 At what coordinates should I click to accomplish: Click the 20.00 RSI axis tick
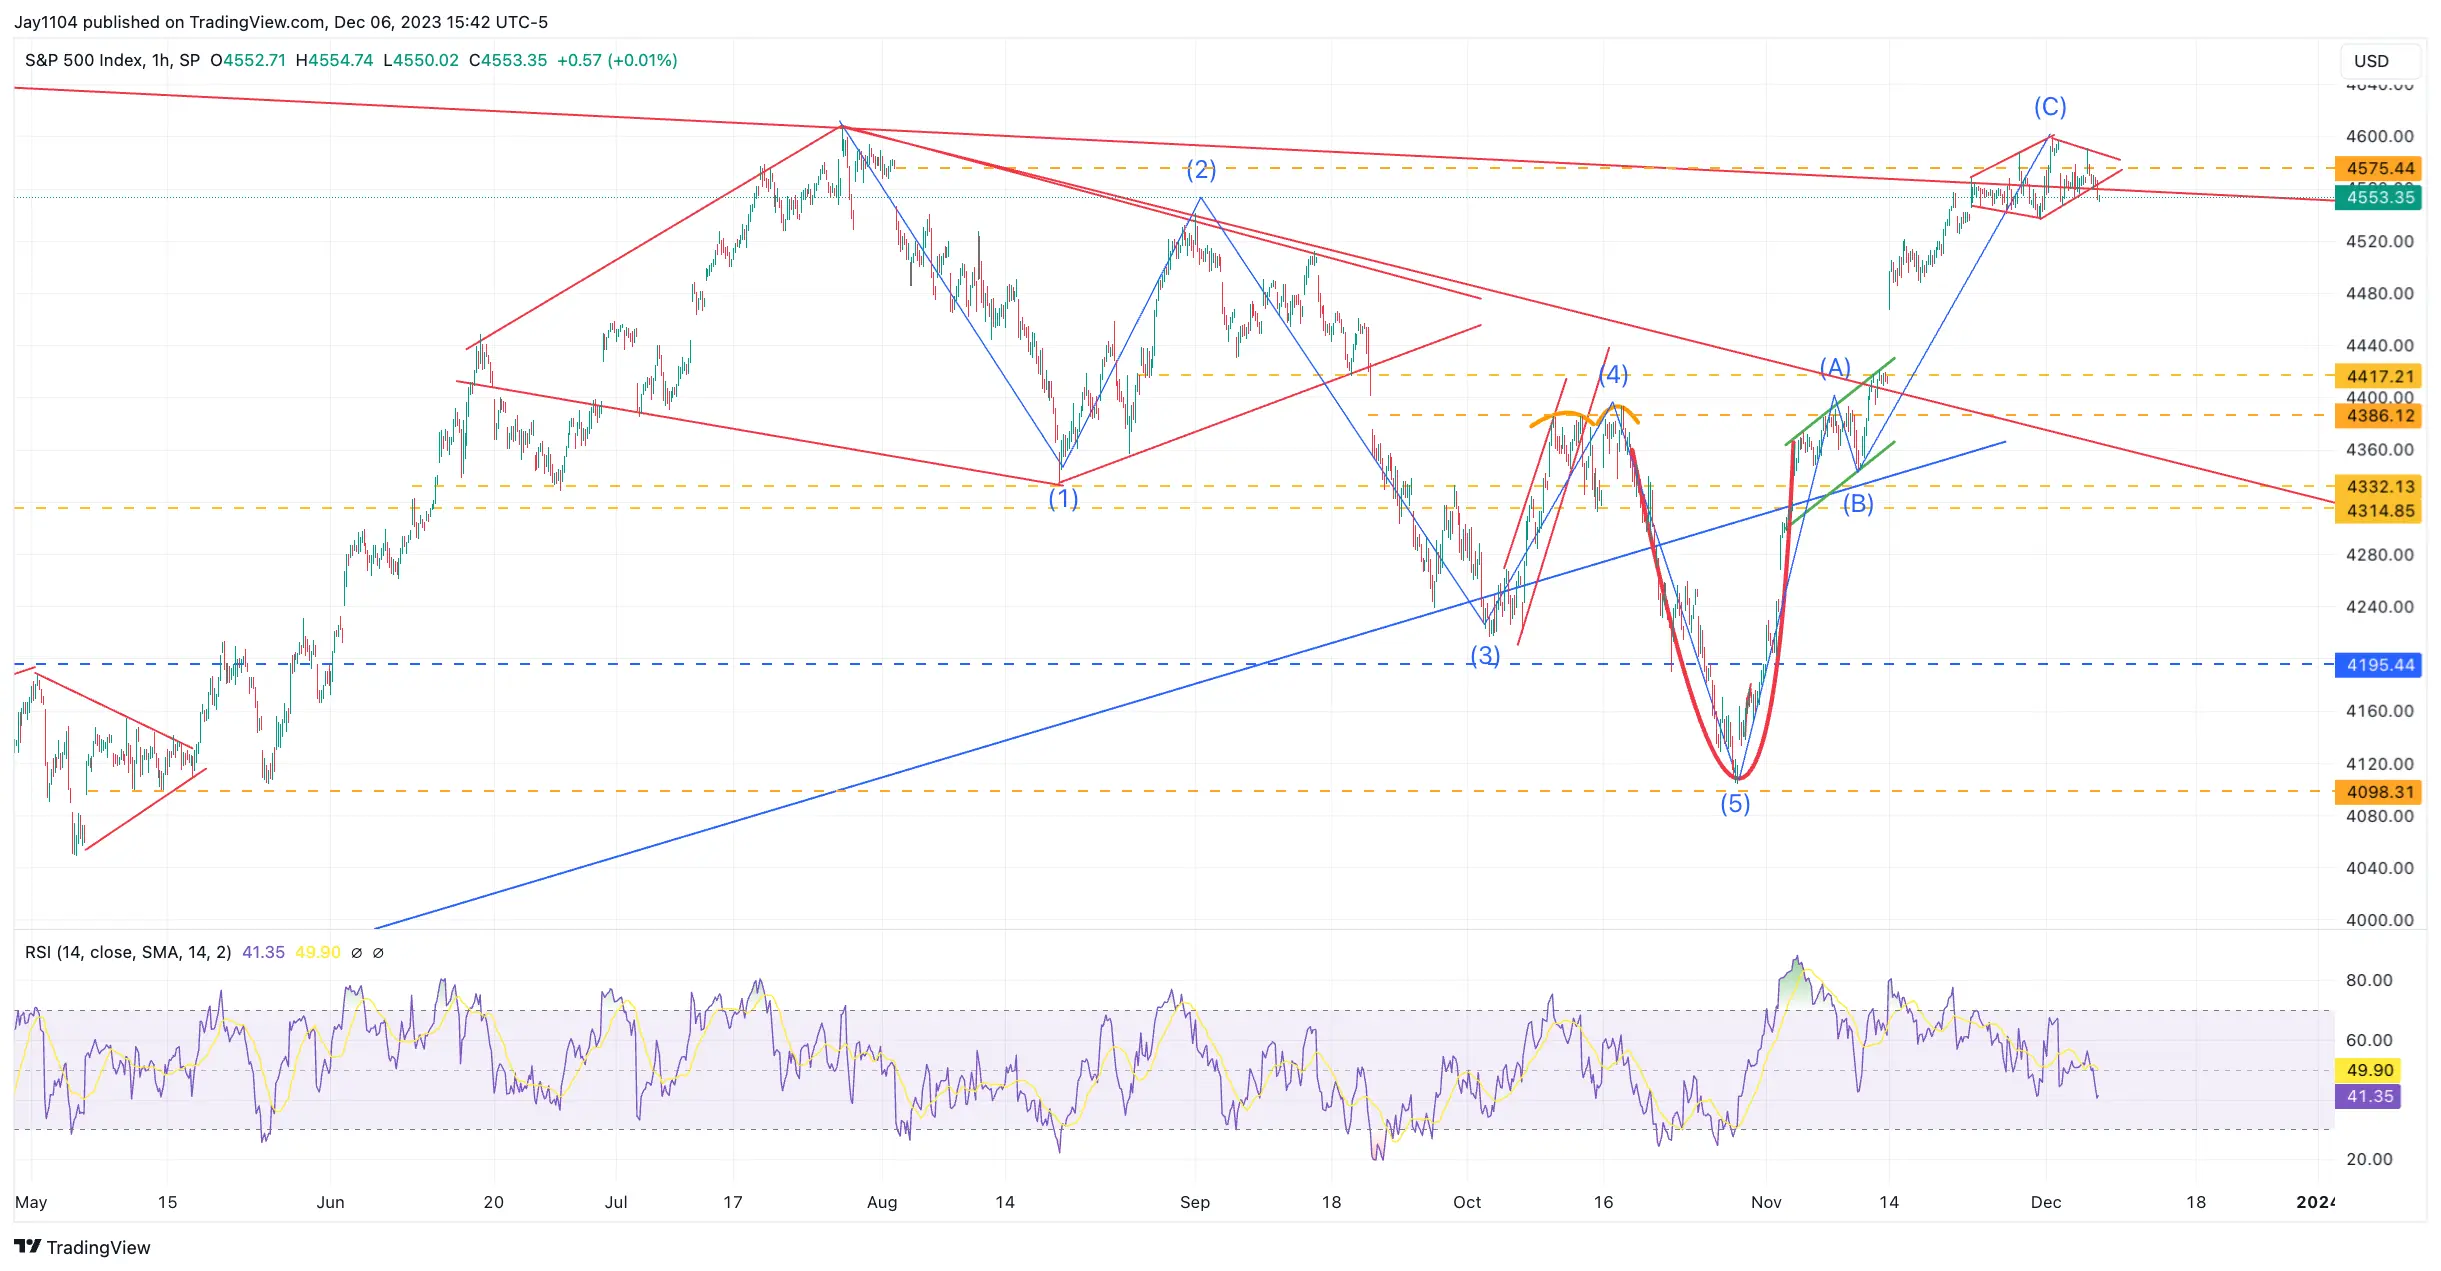(x=2369, y=1159)
